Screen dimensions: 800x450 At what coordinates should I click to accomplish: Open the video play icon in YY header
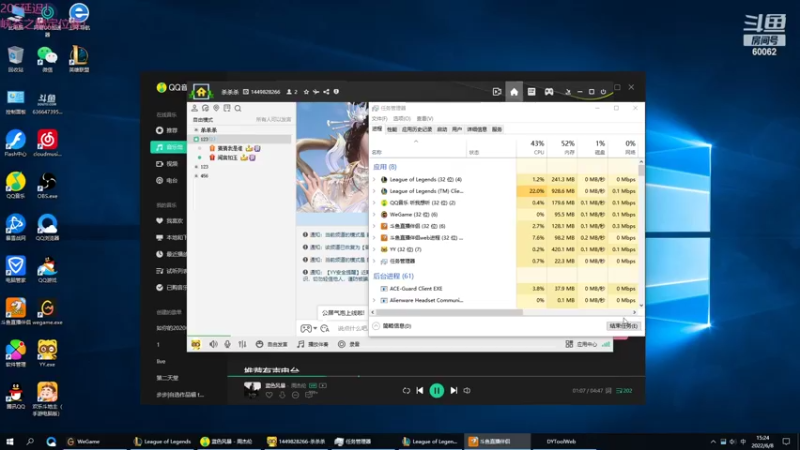(x=497, y=92)
